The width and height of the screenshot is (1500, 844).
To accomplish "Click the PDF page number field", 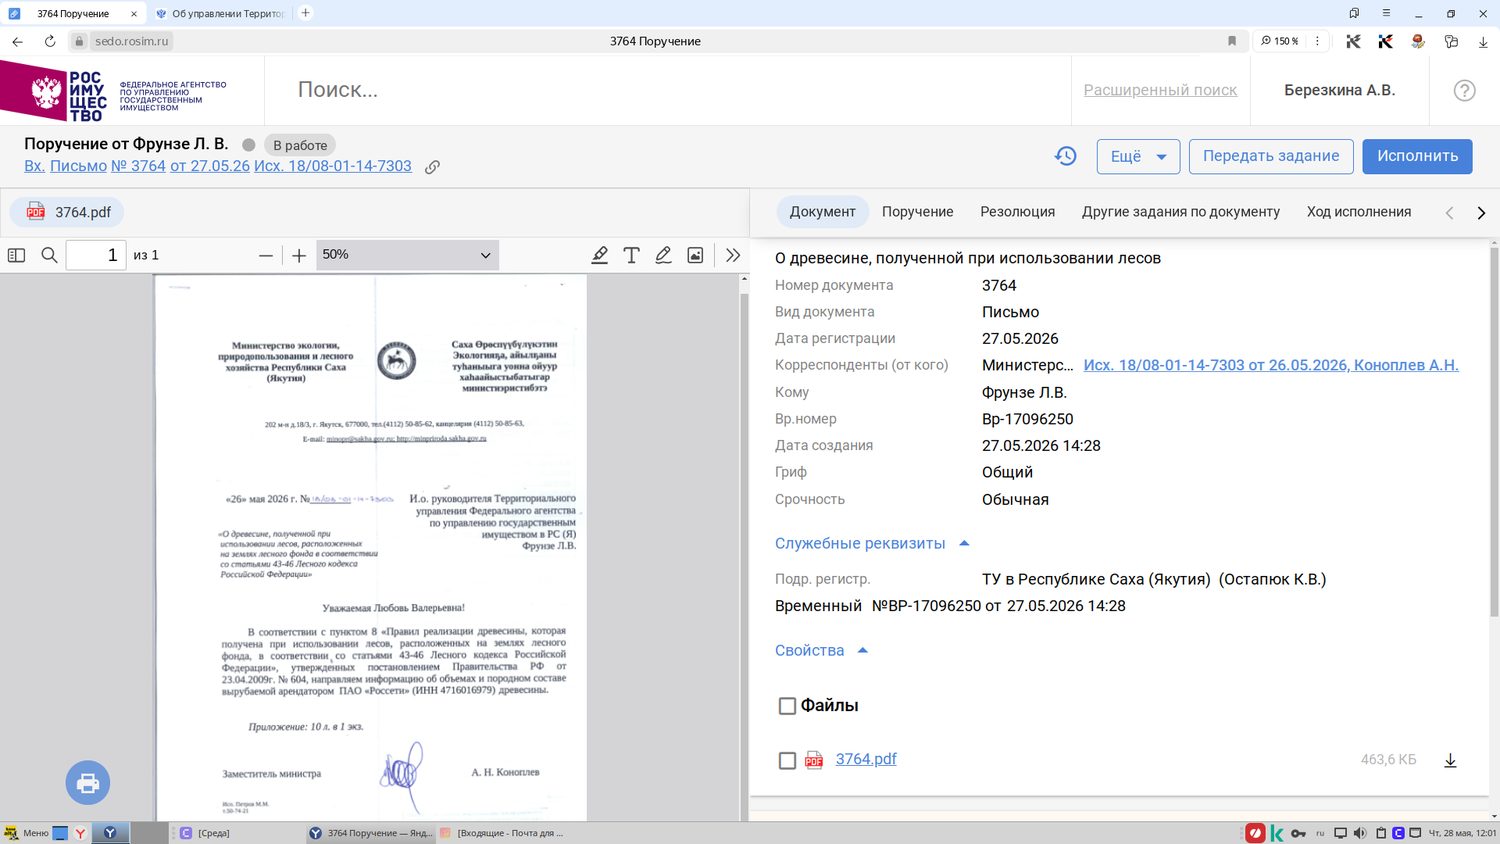I will click(x=95, y=255).
